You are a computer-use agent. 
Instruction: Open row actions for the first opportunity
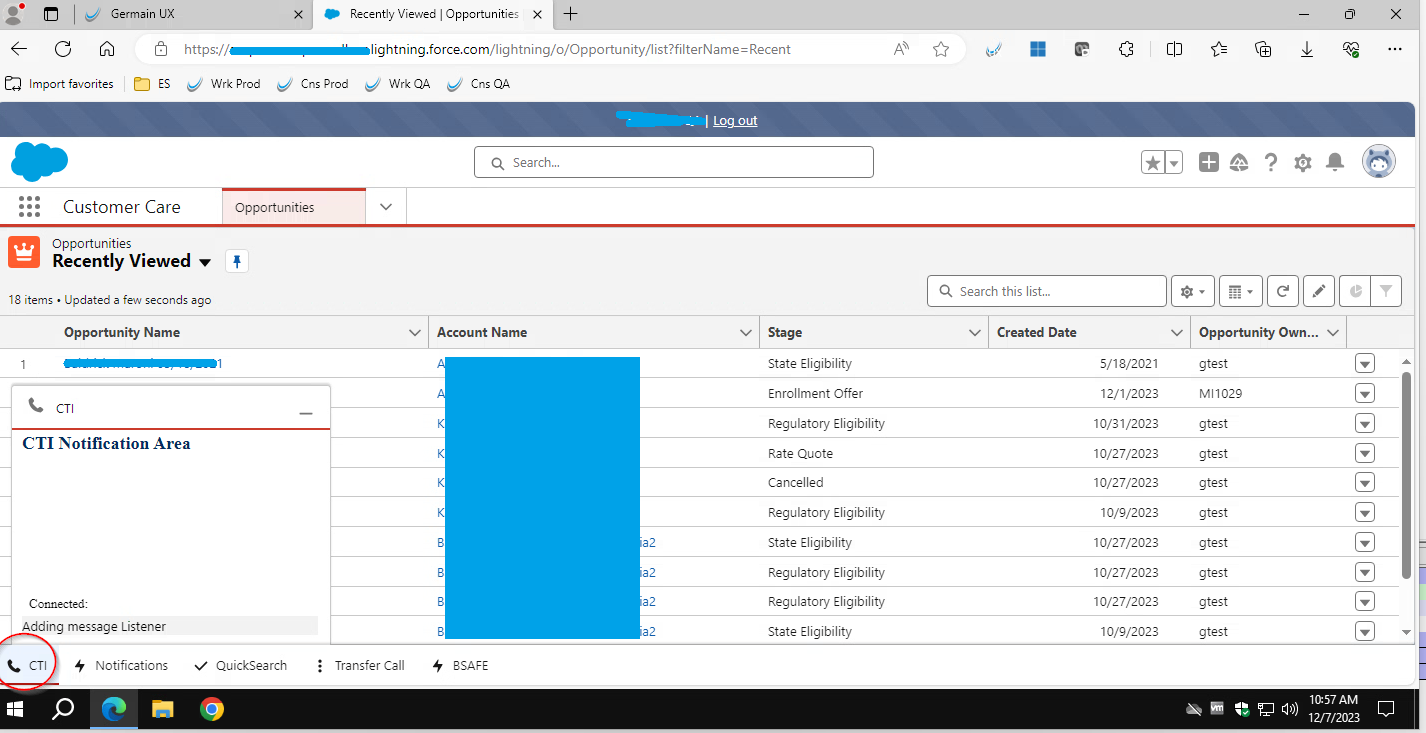[1364, 363]
